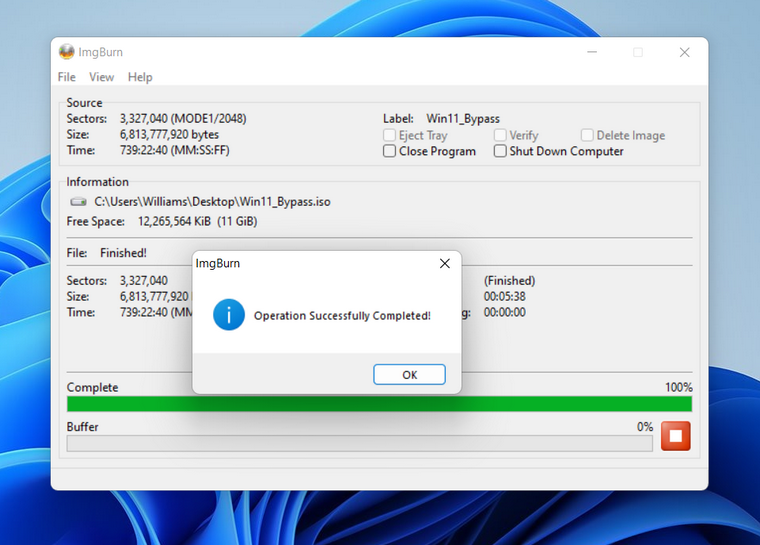Open the File menu
760x545 pixels.
click(x=66, y=77)
